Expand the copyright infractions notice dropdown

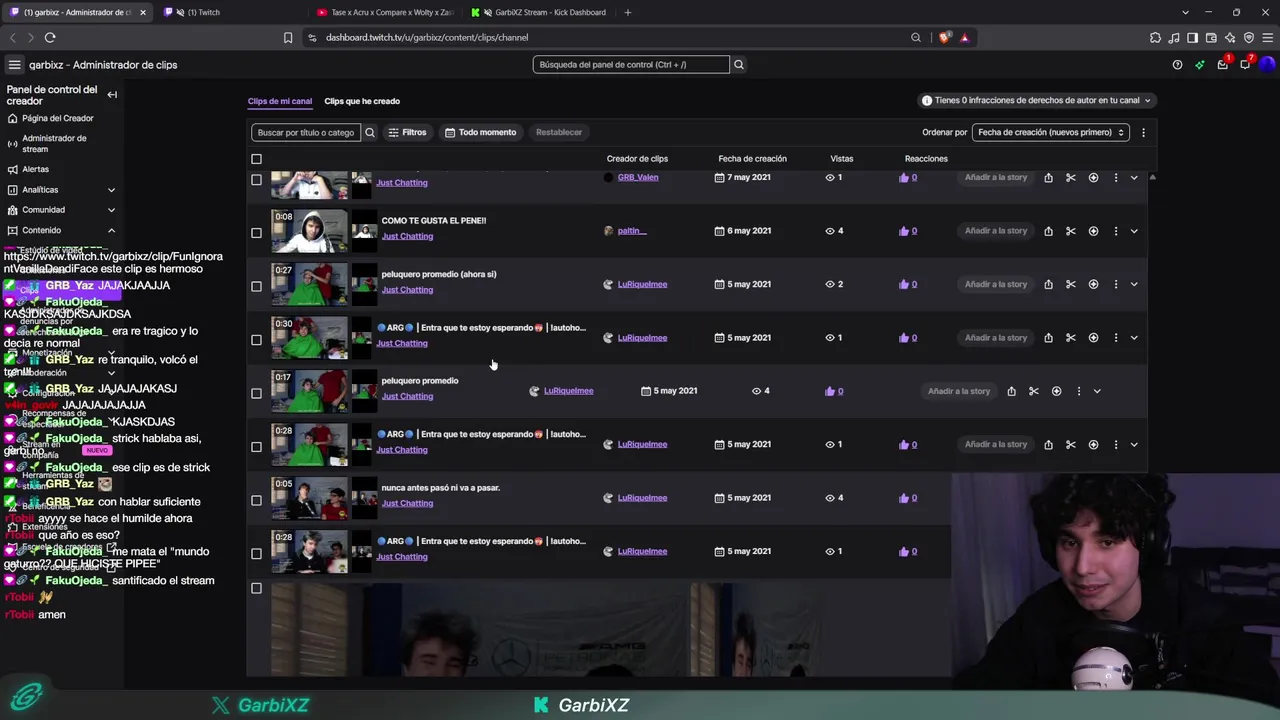tap(1037, 100)
